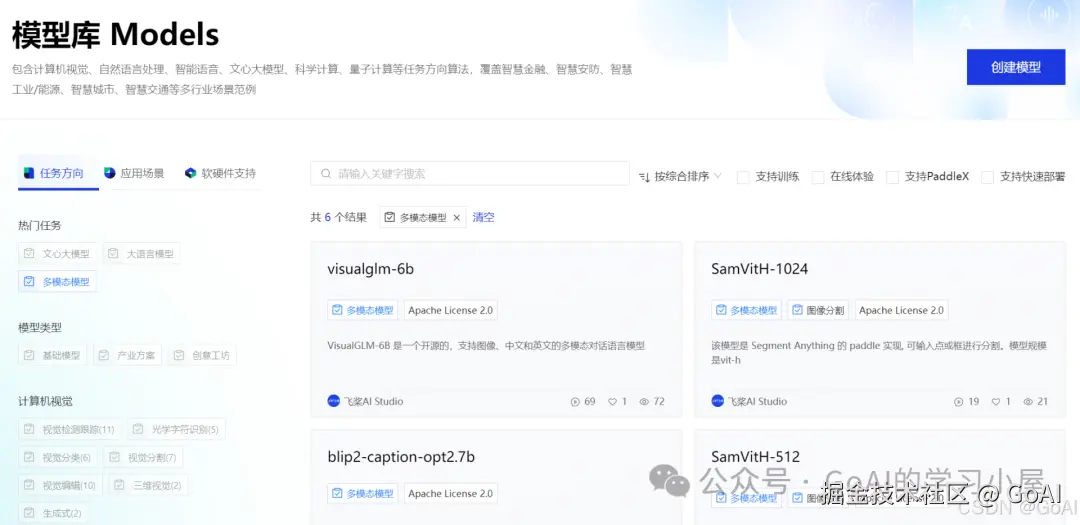1080x525 pixels.
Task: Focus the keyword search input field
Action: 470,174
